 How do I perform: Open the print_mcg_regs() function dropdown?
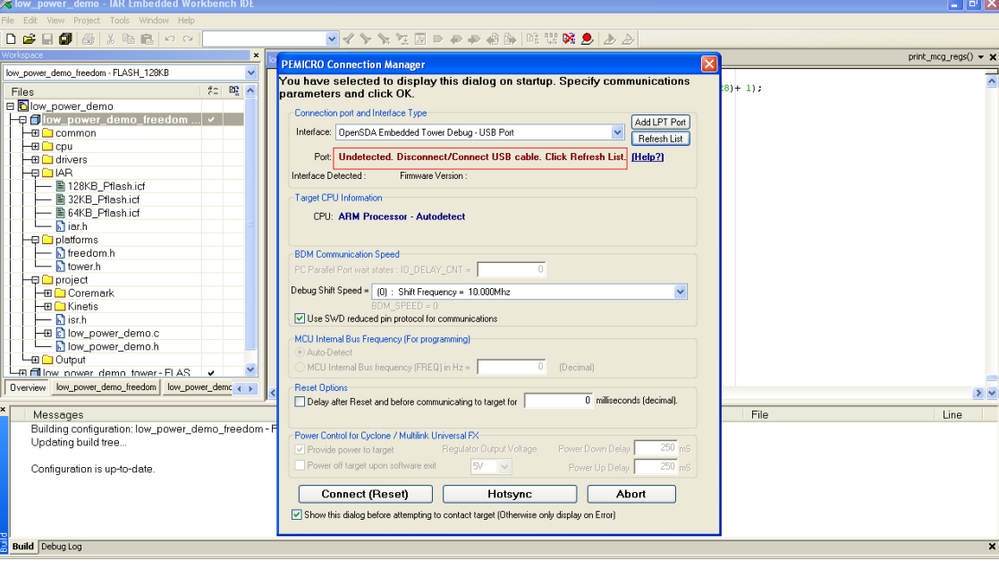[x=981, y=57]
